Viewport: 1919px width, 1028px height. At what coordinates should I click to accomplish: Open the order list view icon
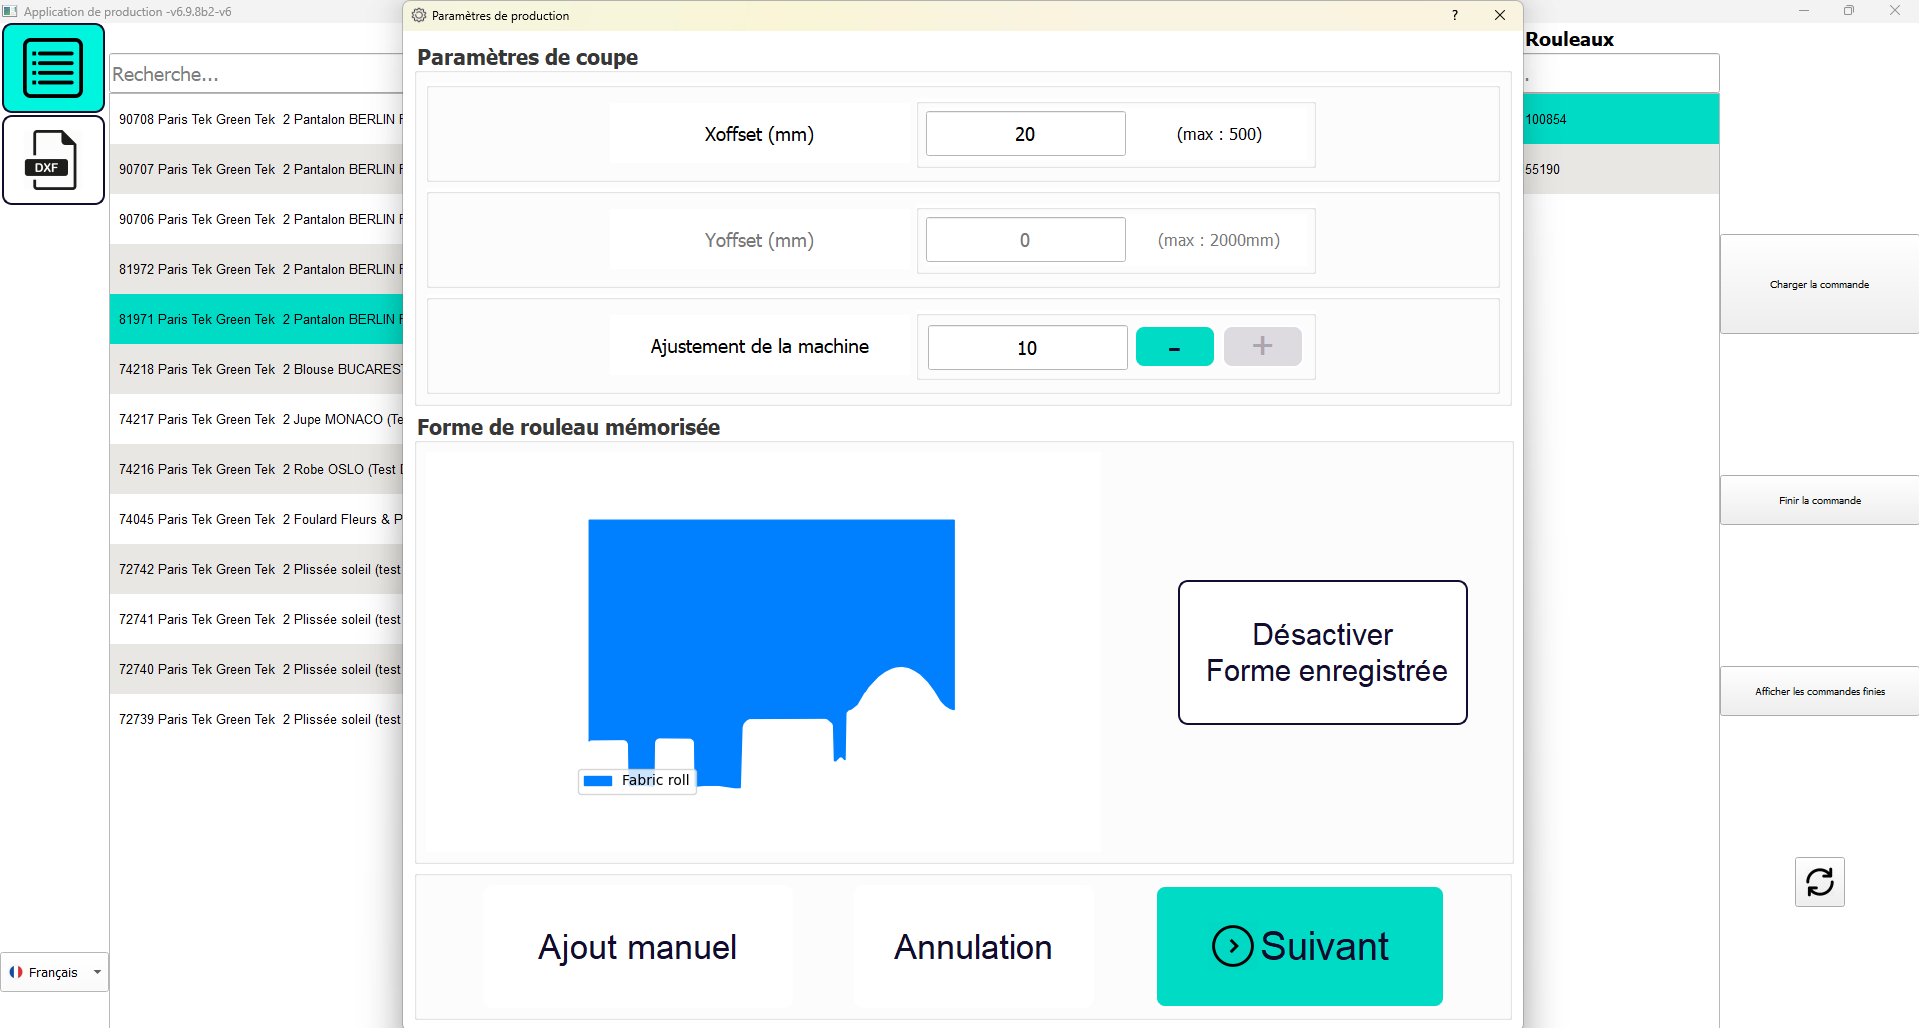pyautogui.click(x=53, y=68)
